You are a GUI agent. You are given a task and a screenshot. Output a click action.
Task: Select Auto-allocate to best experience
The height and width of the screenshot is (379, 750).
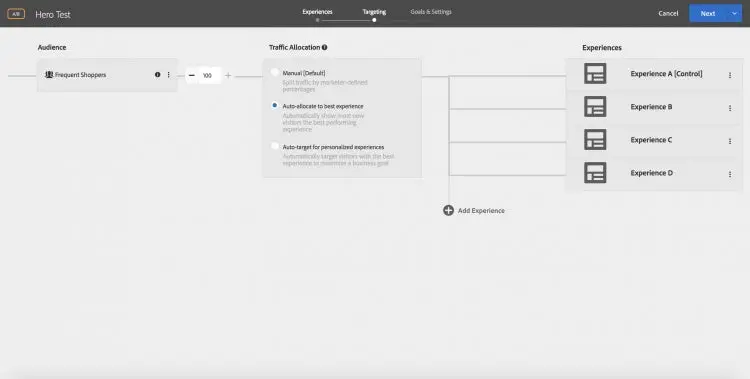(275, 105)
